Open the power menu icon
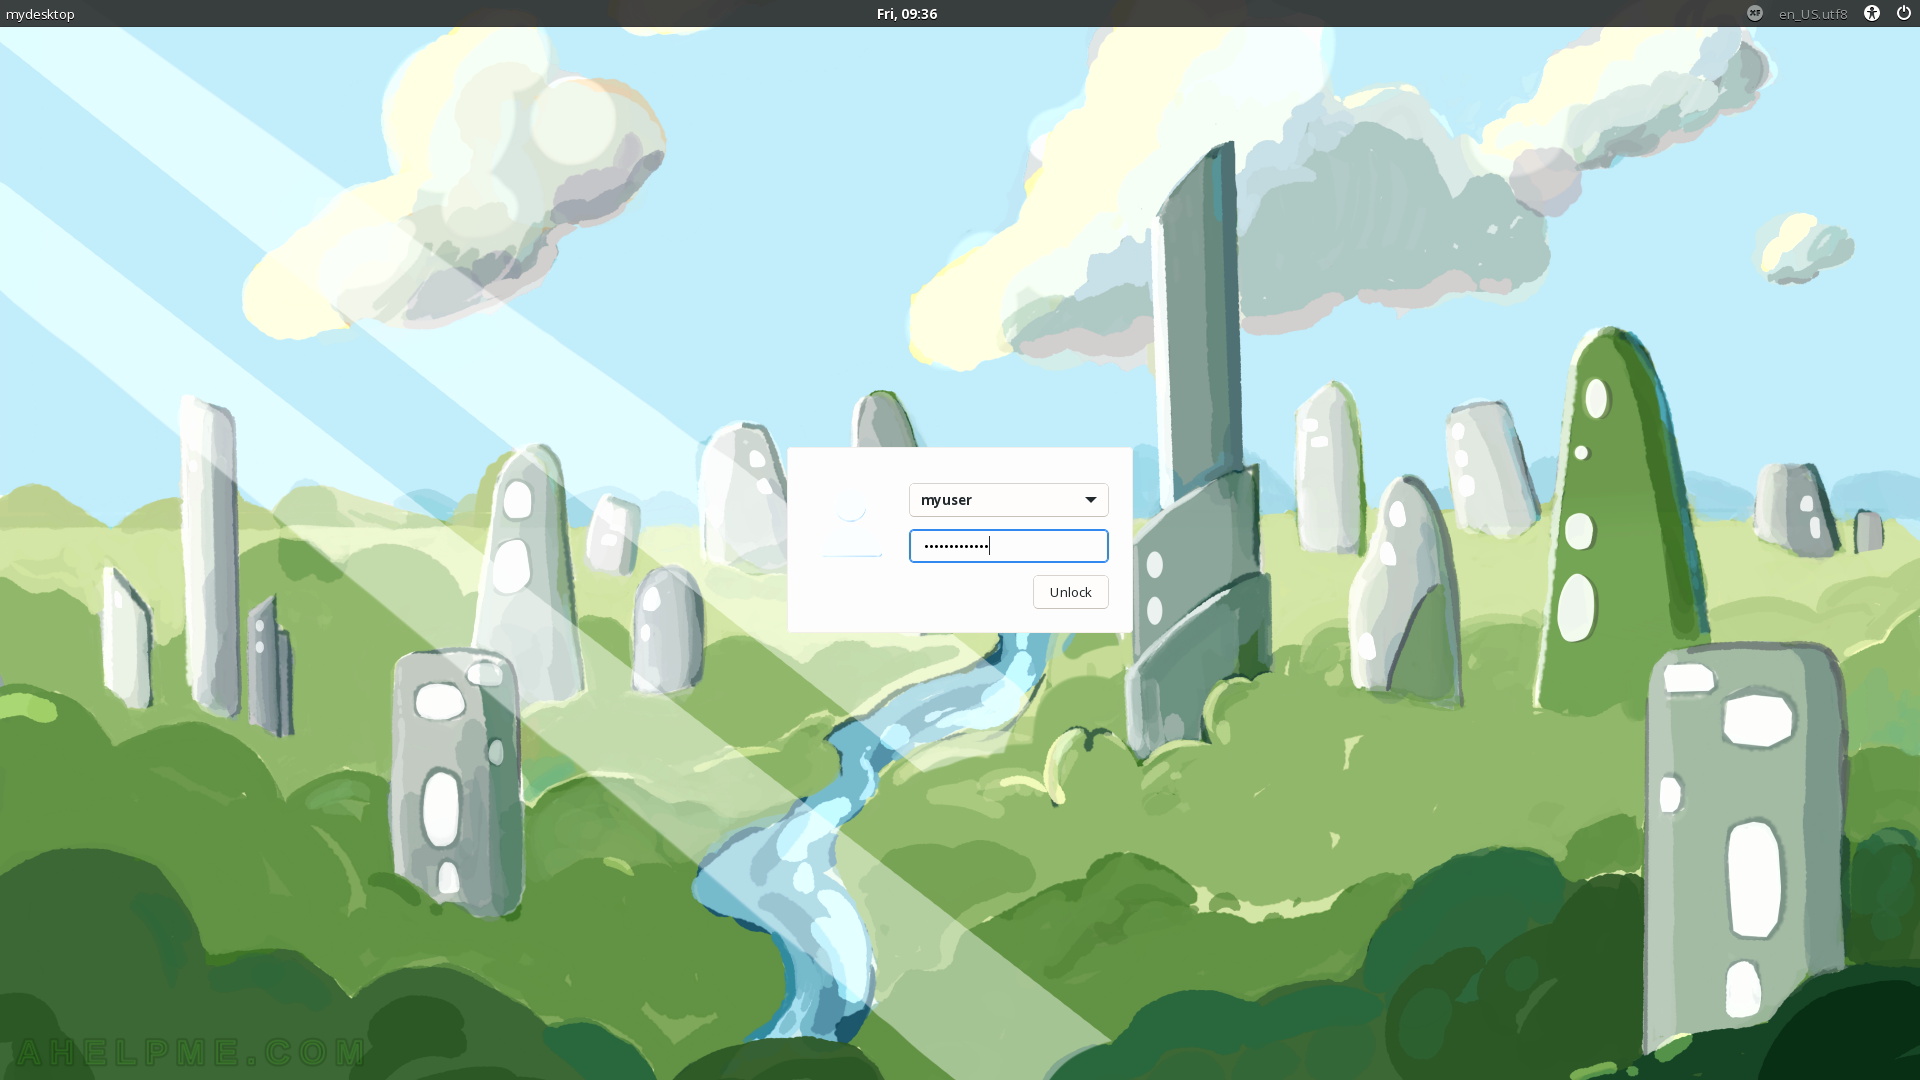The image size is (1920, 1080). (x=1904, y=13)
